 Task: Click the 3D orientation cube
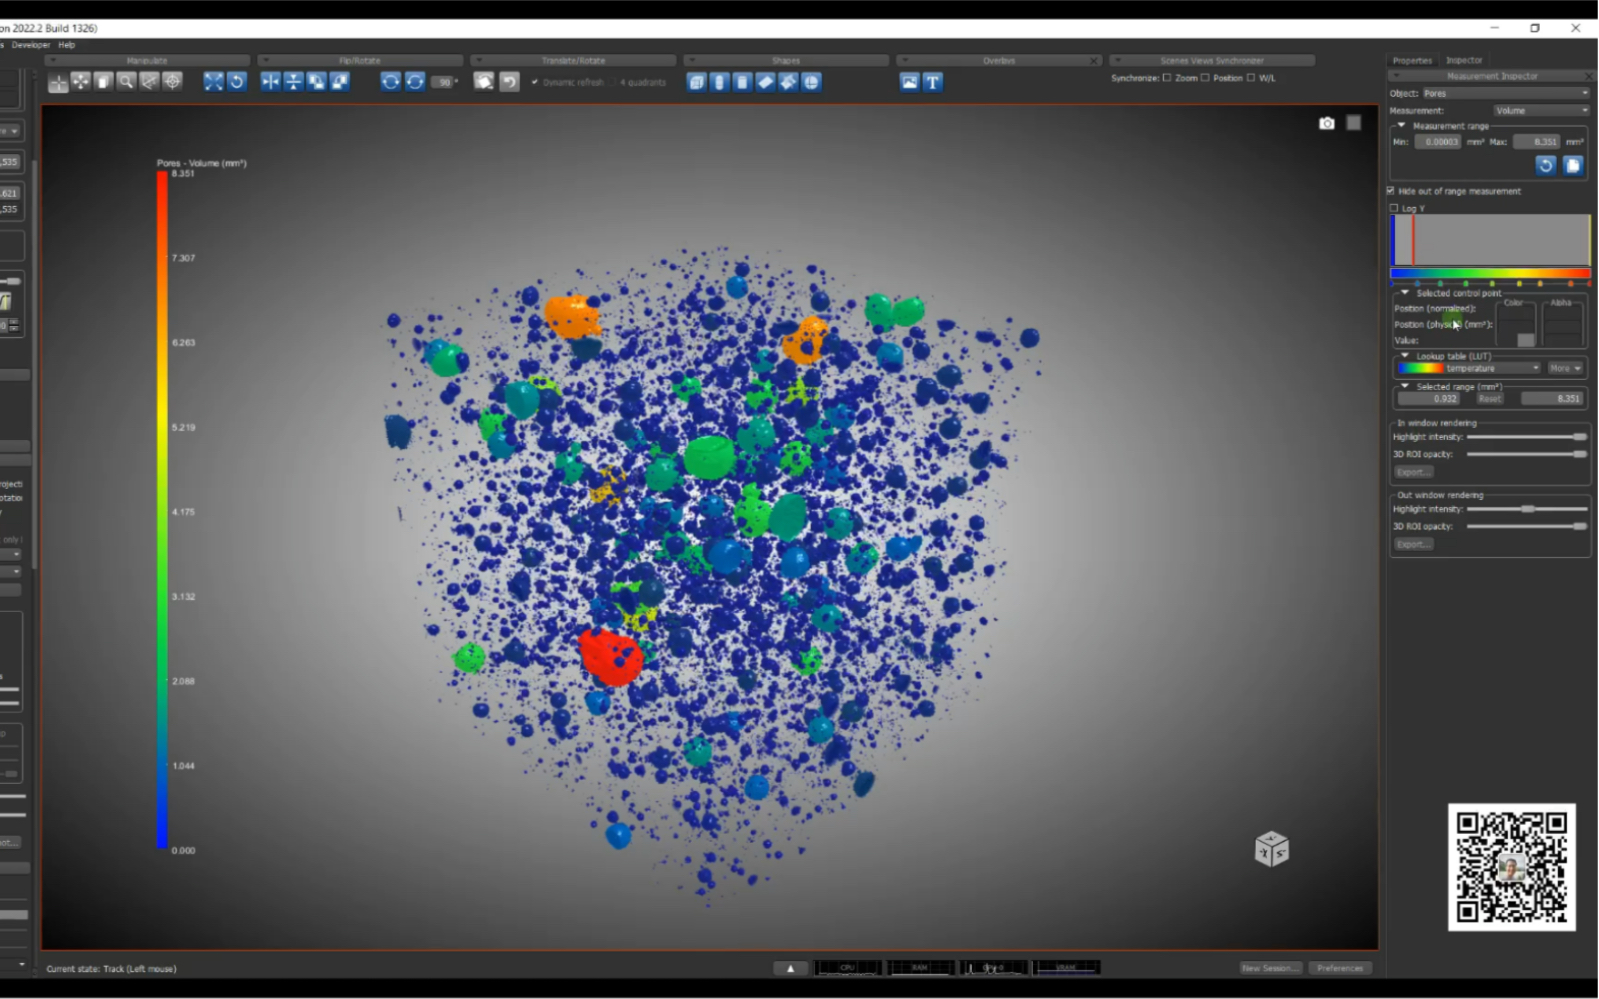1272,849
